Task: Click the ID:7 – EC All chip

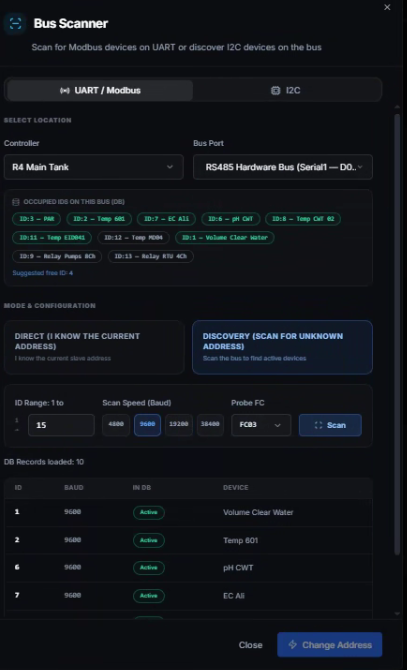Action: click(x=166, y=219)
